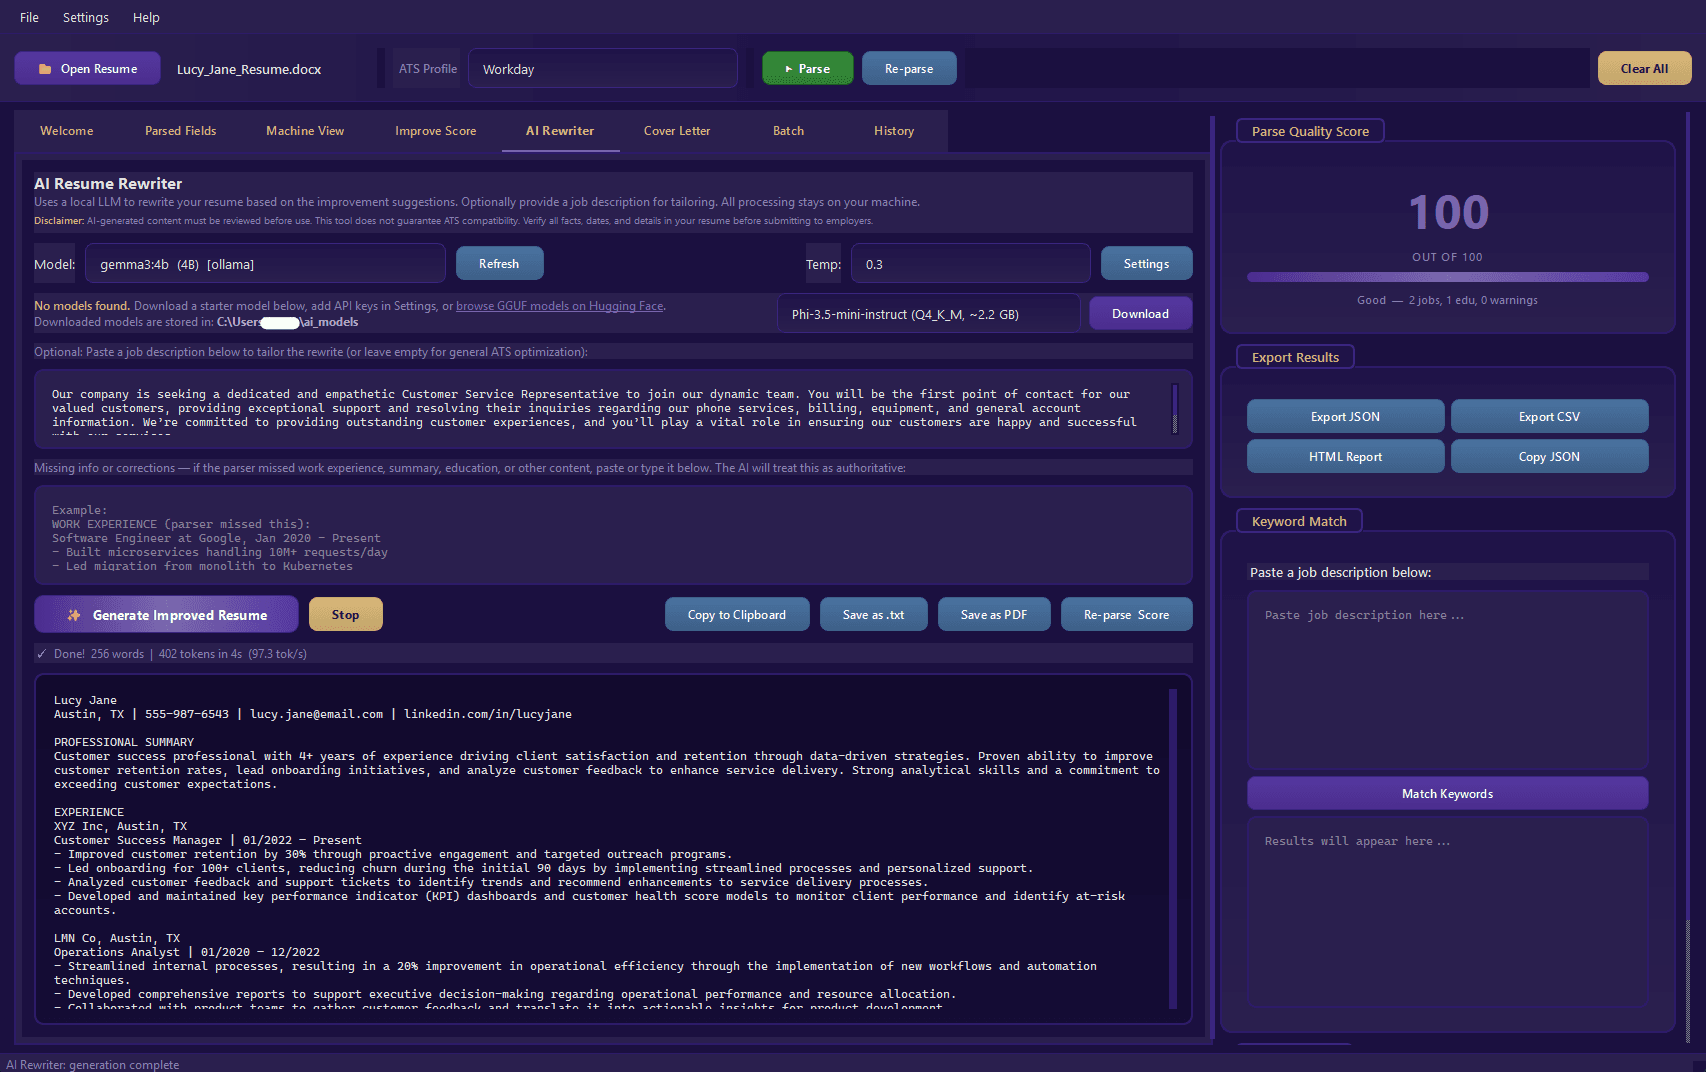Click the play icon on Parse button

[x=789, y=69]
